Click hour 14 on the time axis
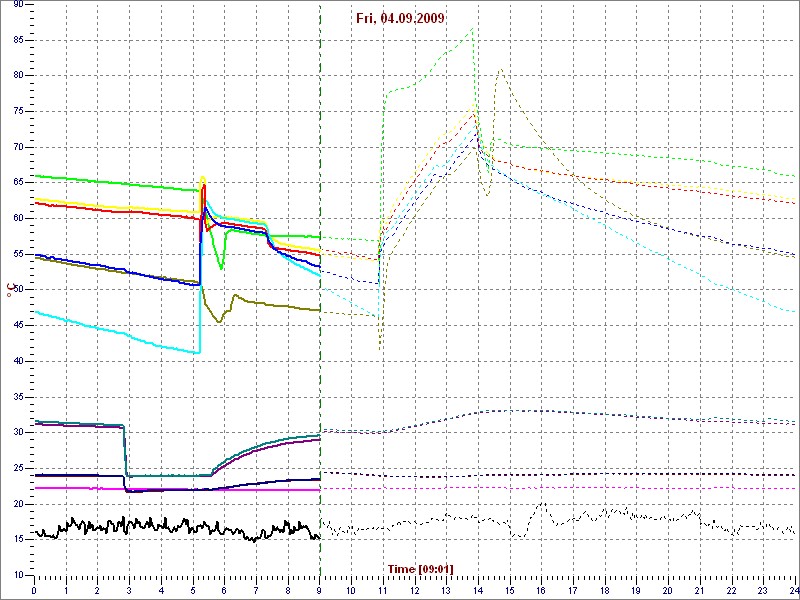 click(x=479, y=589)
